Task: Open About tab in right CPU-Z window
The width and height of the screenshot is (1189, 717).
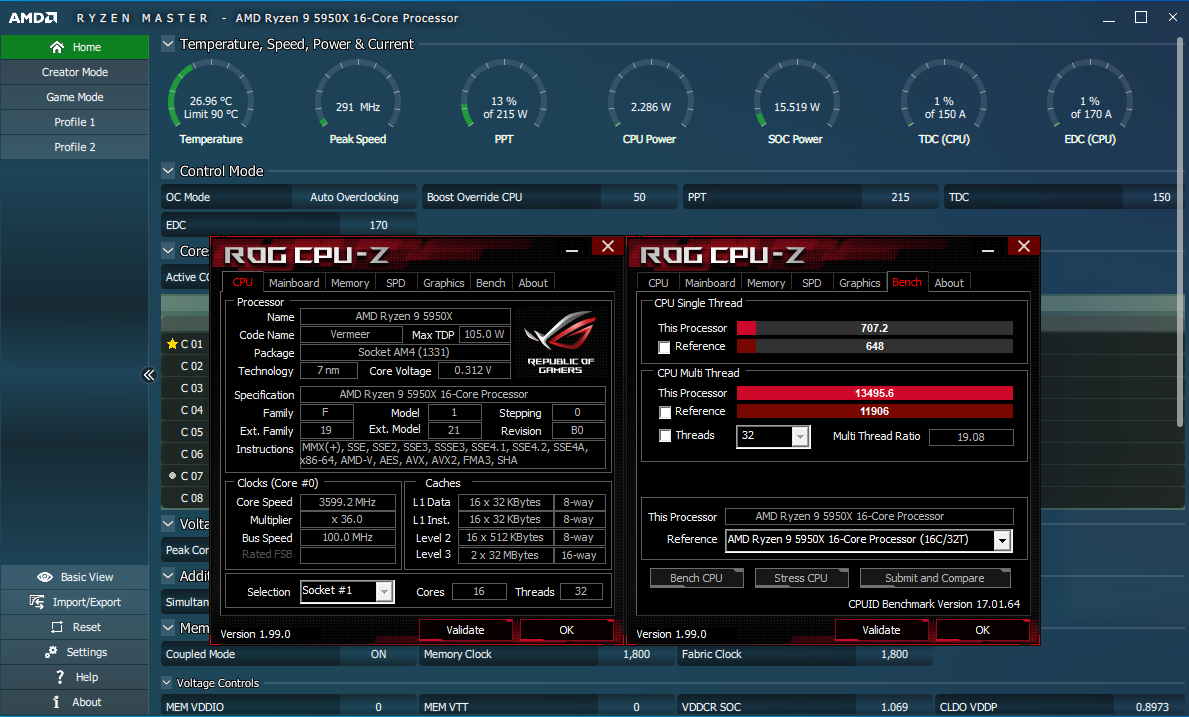Action: click(949, 283)
